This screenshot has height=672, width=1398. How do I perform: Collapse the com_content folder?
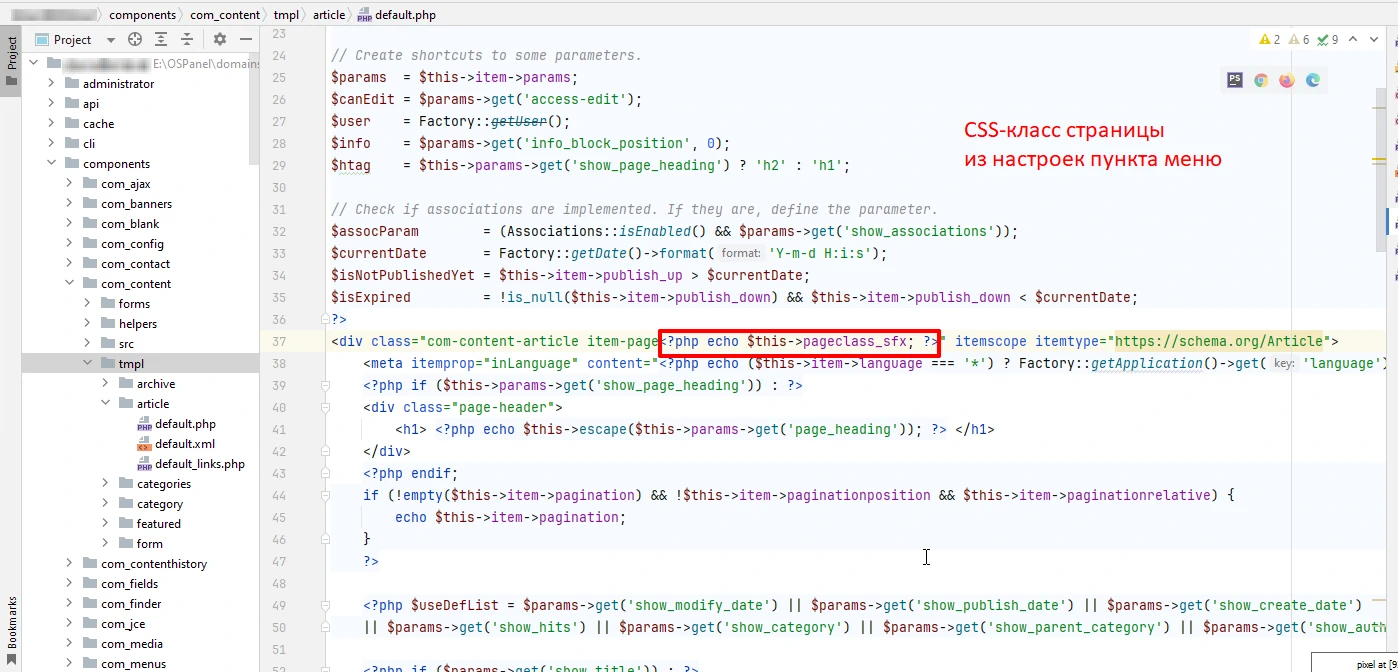point(69,283)
